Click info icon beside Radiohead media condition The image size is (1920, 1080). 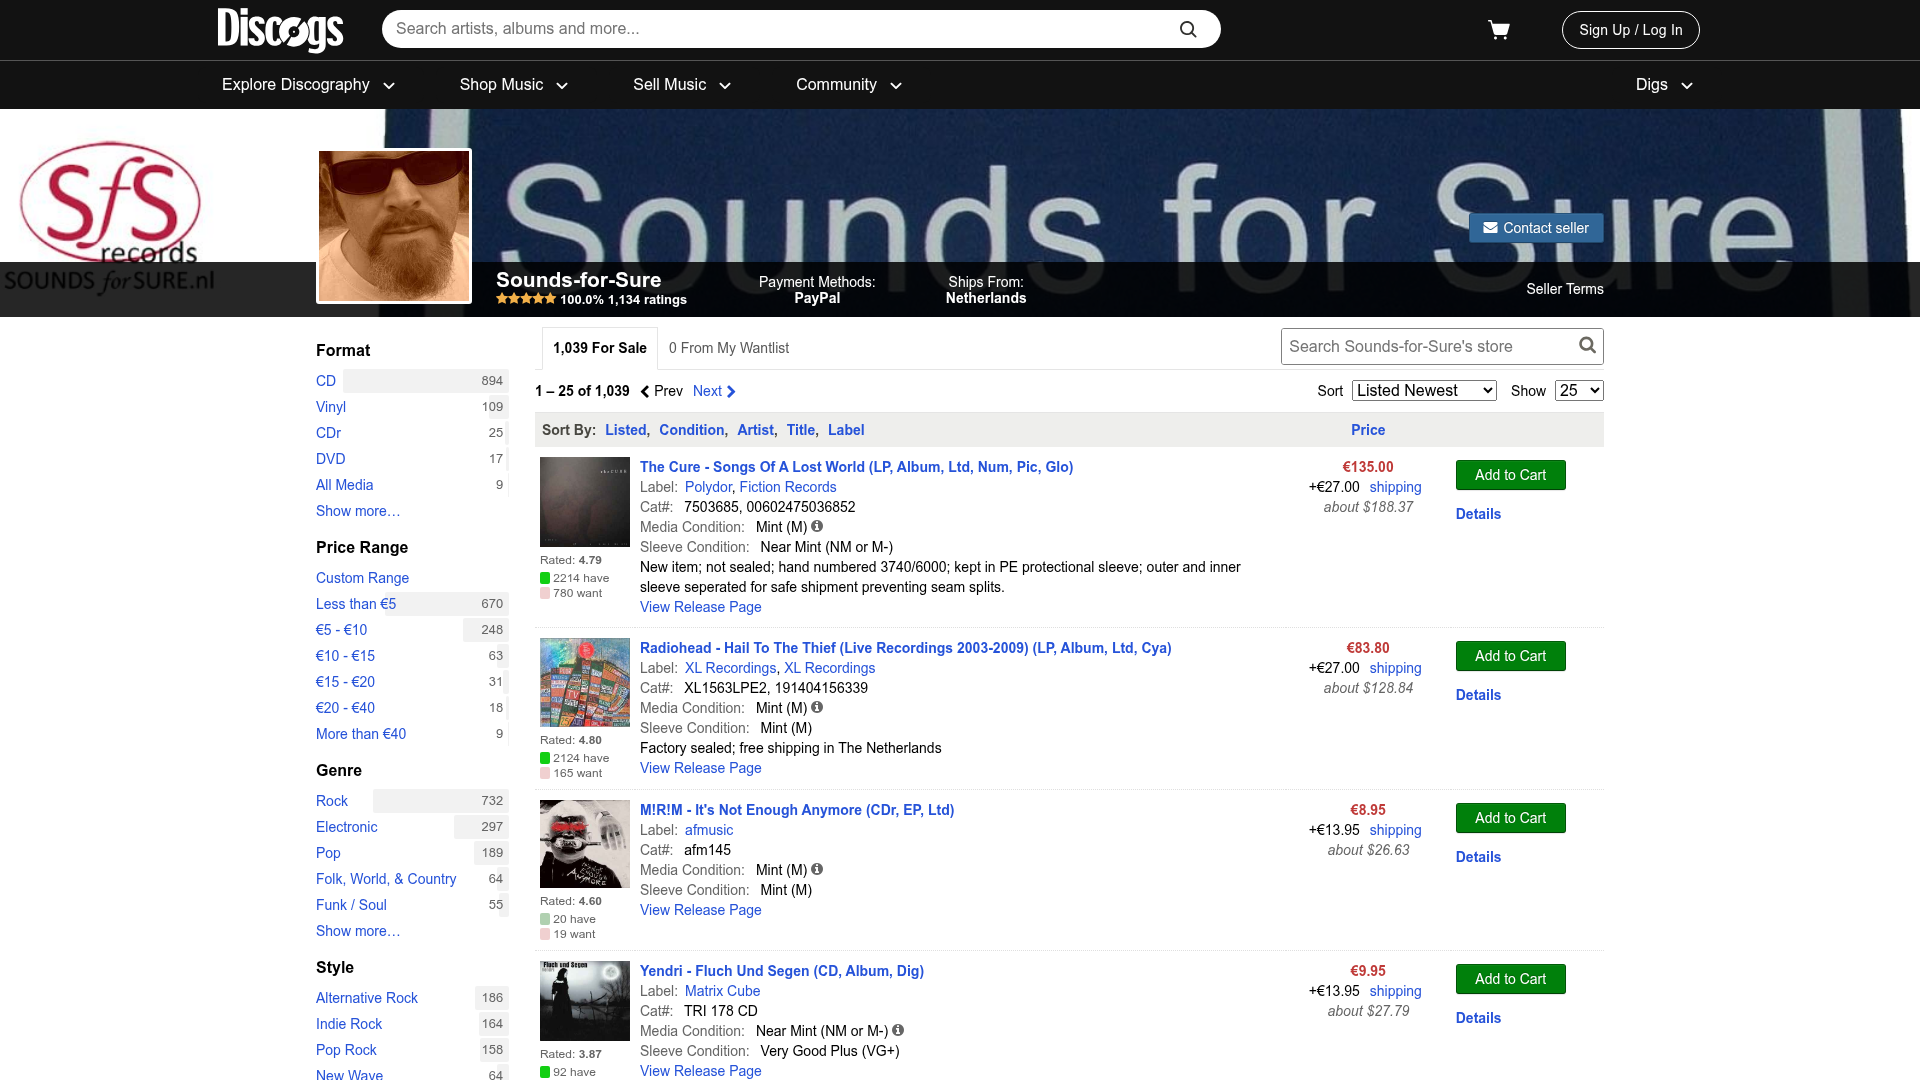click(817, 707)
